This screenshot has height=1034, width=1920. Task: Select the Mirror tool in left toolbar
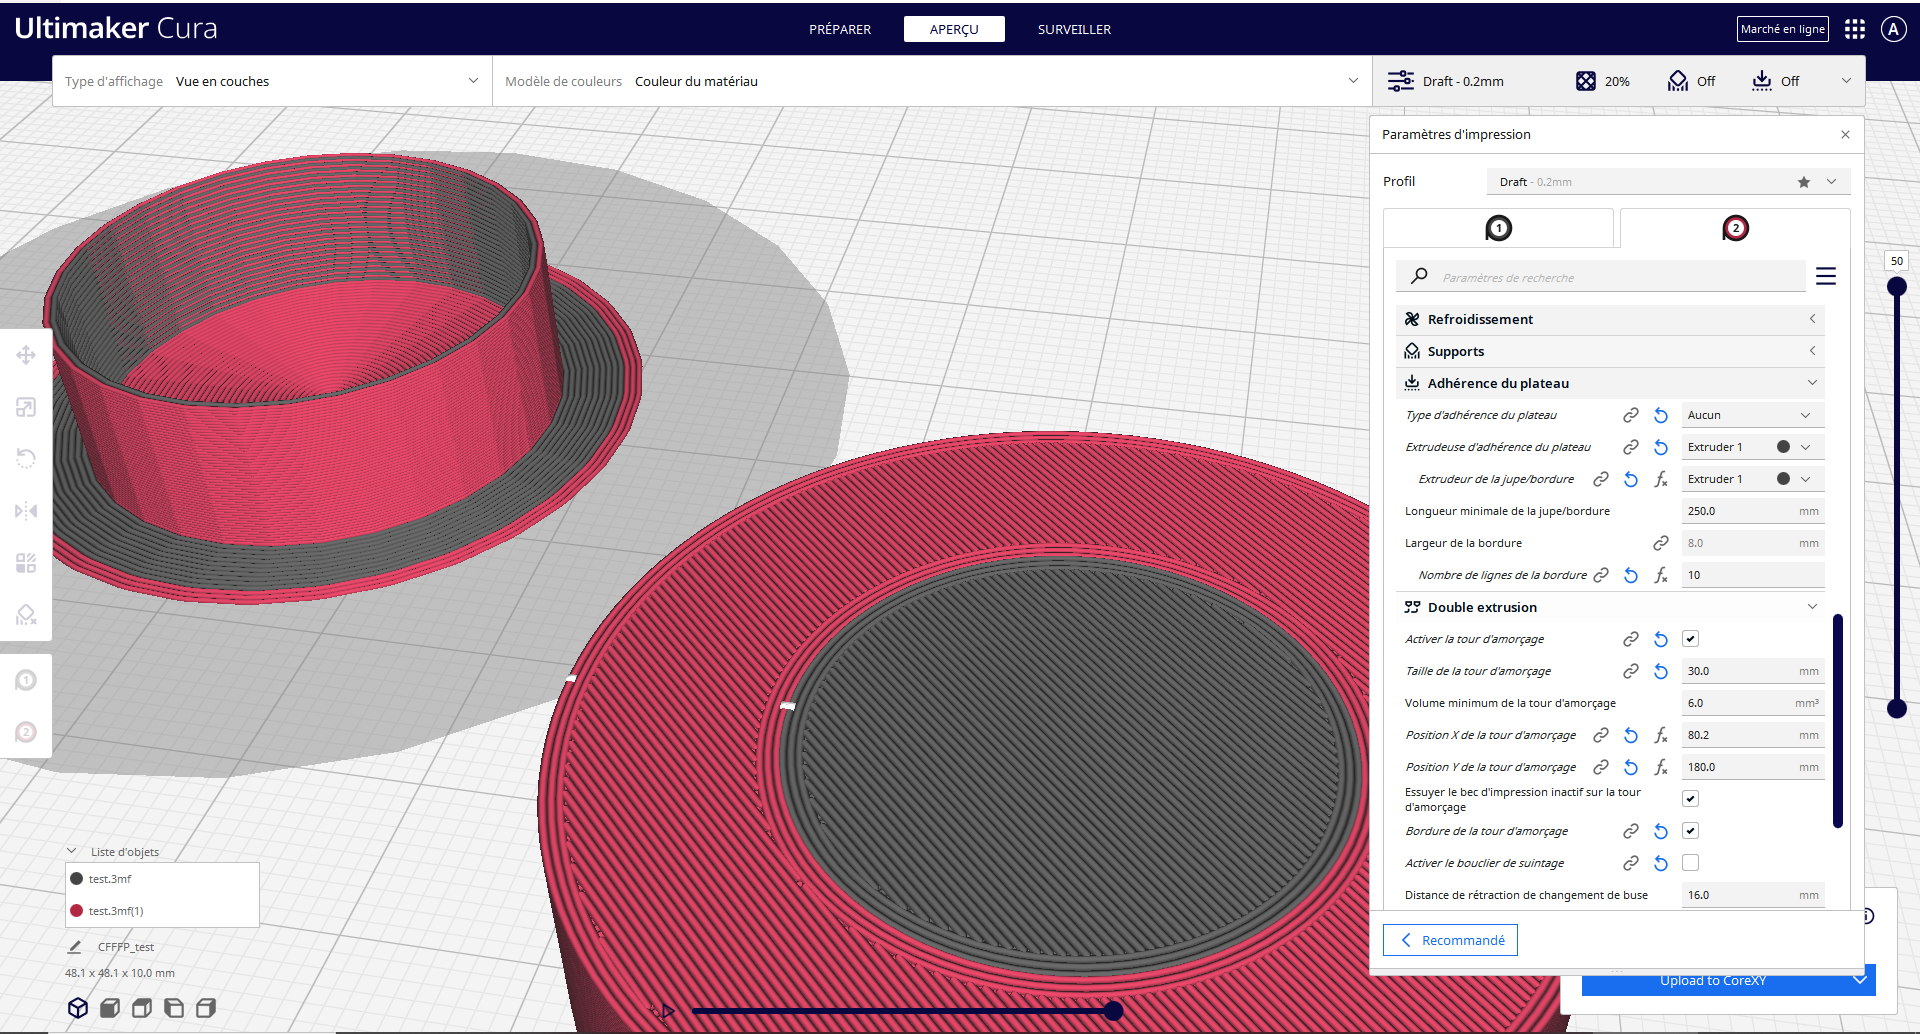26,511
